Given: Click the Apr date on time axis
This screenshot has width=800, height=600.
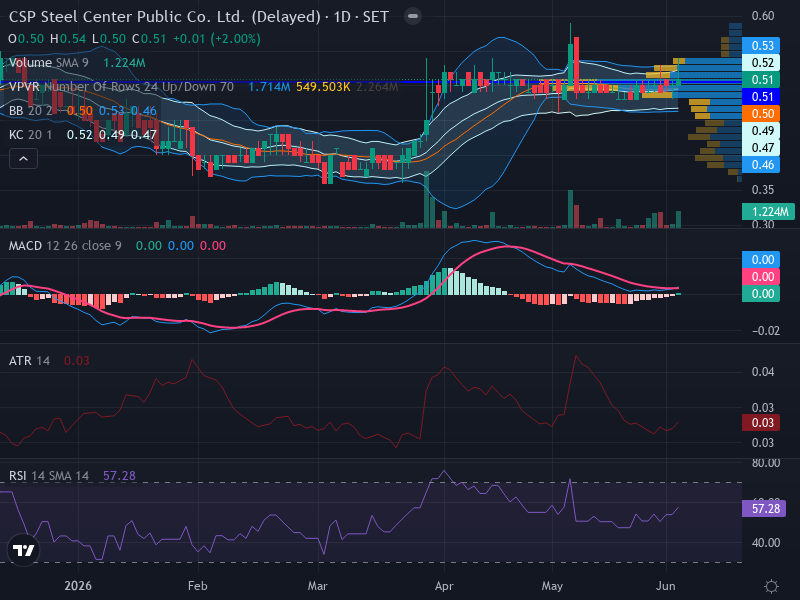Looking at the screenshot, I should click(444, 586).
